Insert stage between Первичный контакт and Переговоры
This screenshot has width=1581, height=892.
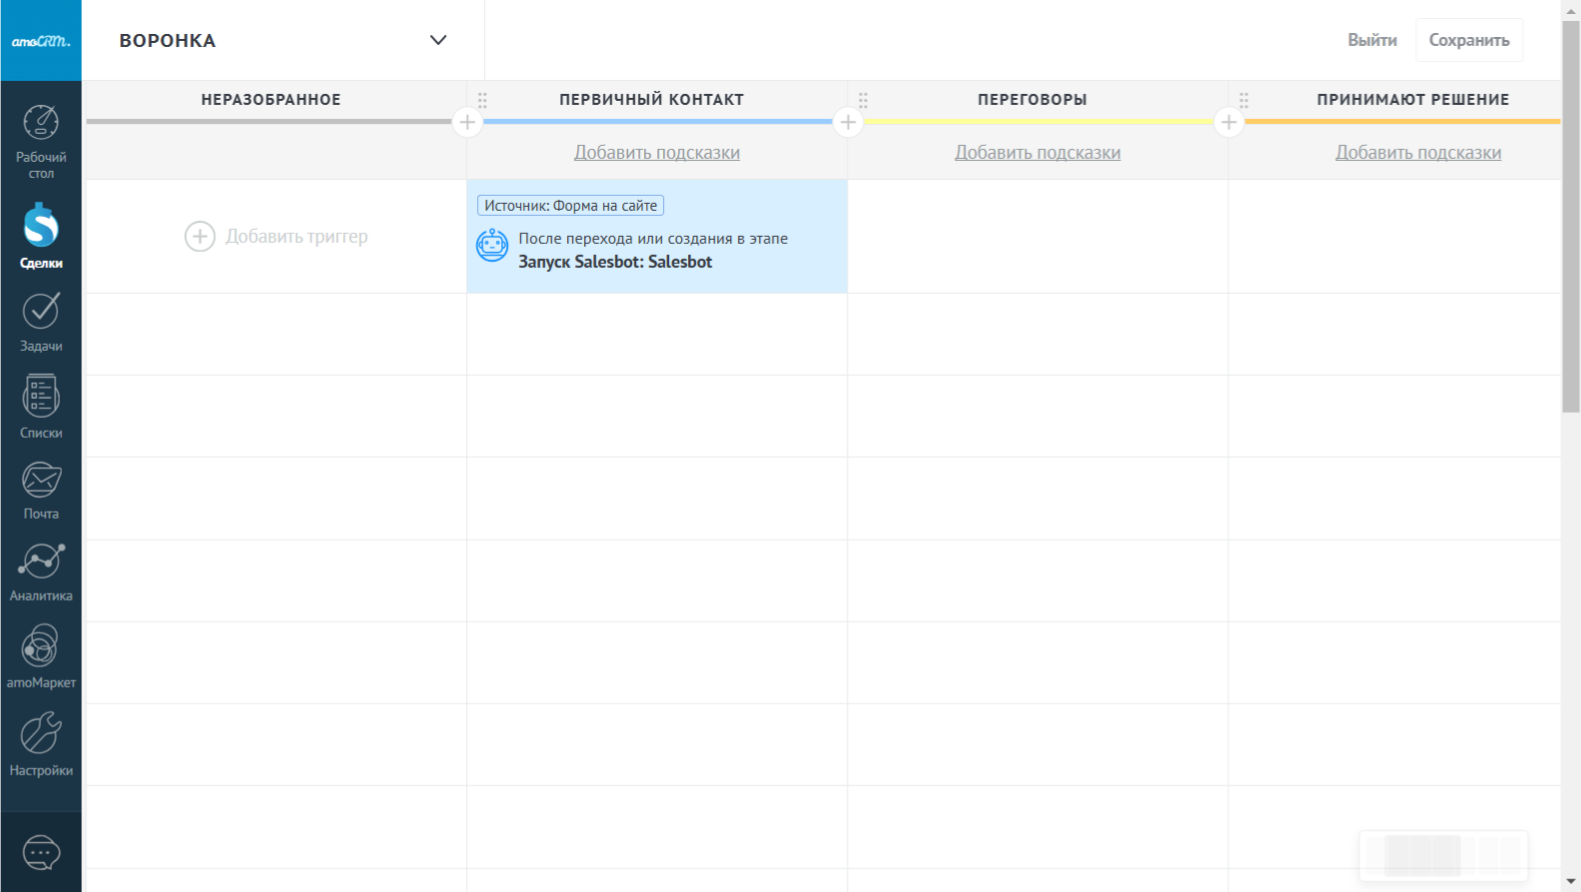pos(848,122)
